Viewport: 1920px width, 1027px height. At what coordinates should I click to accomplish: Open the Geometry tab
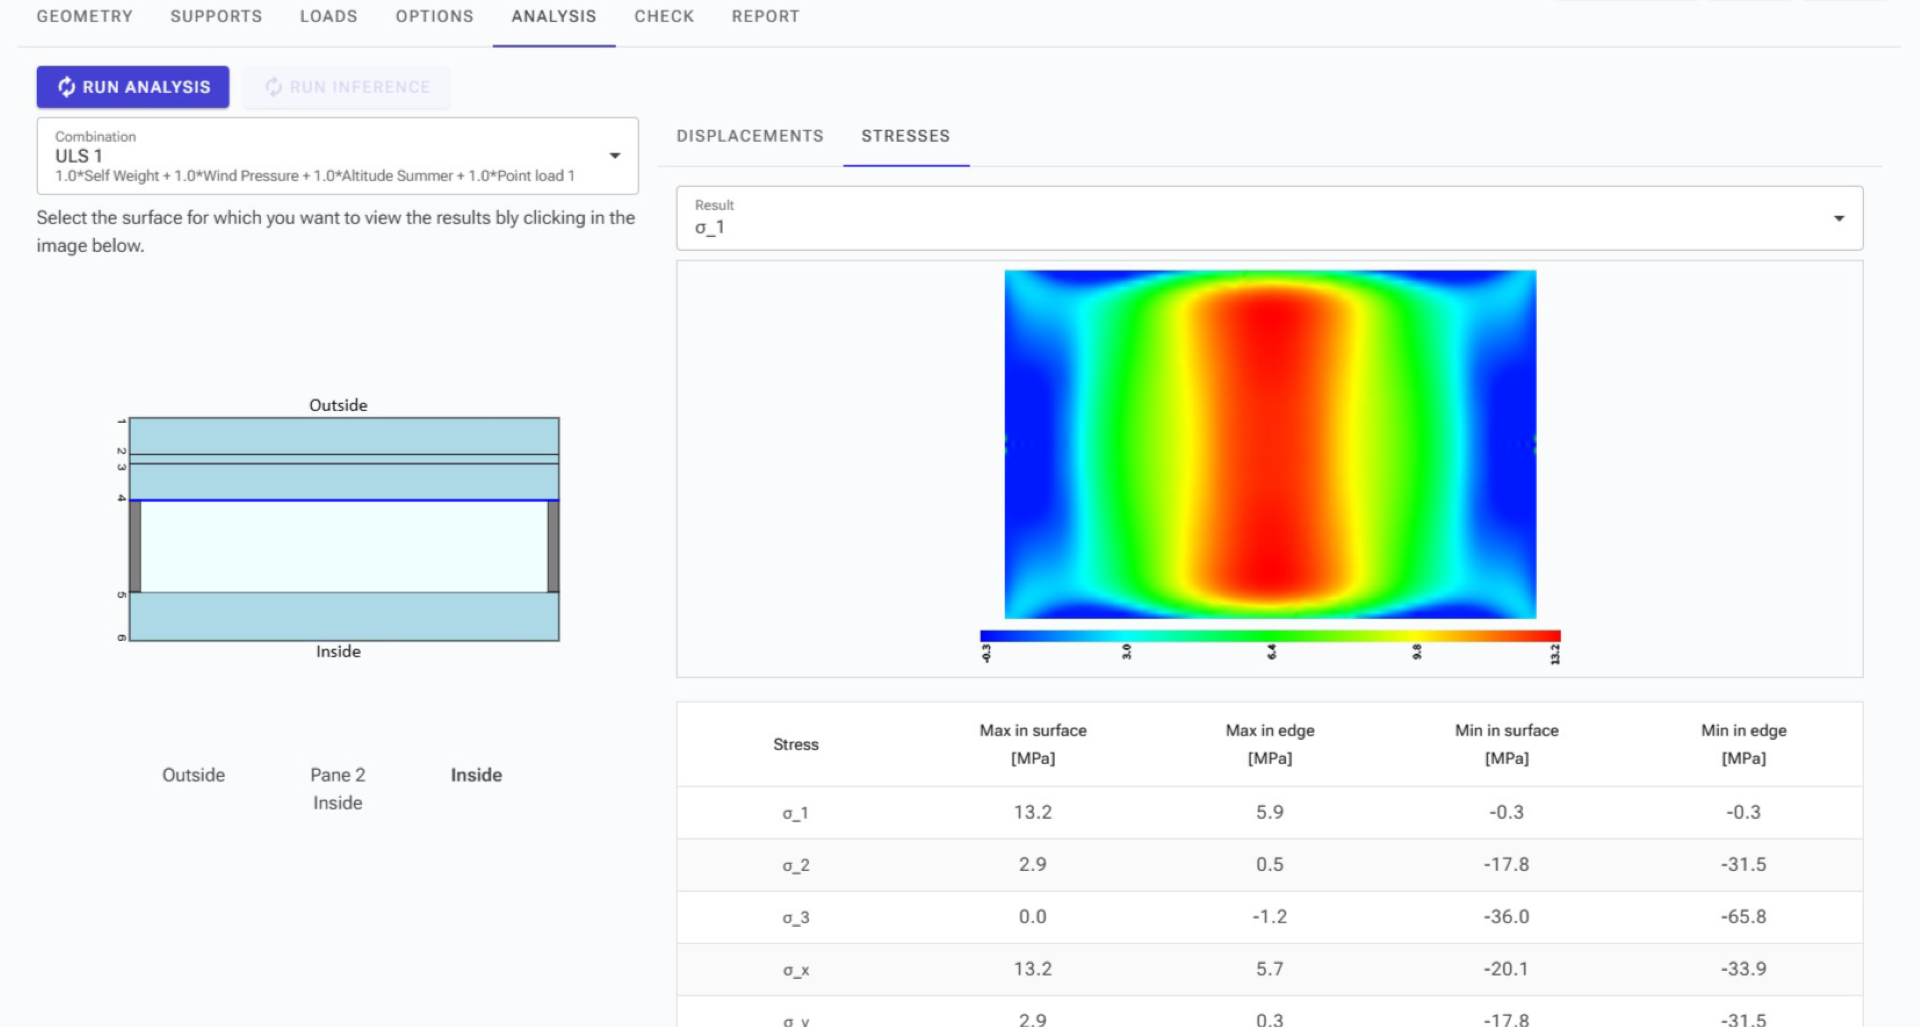pyautogui.click(x=84, y=16)
